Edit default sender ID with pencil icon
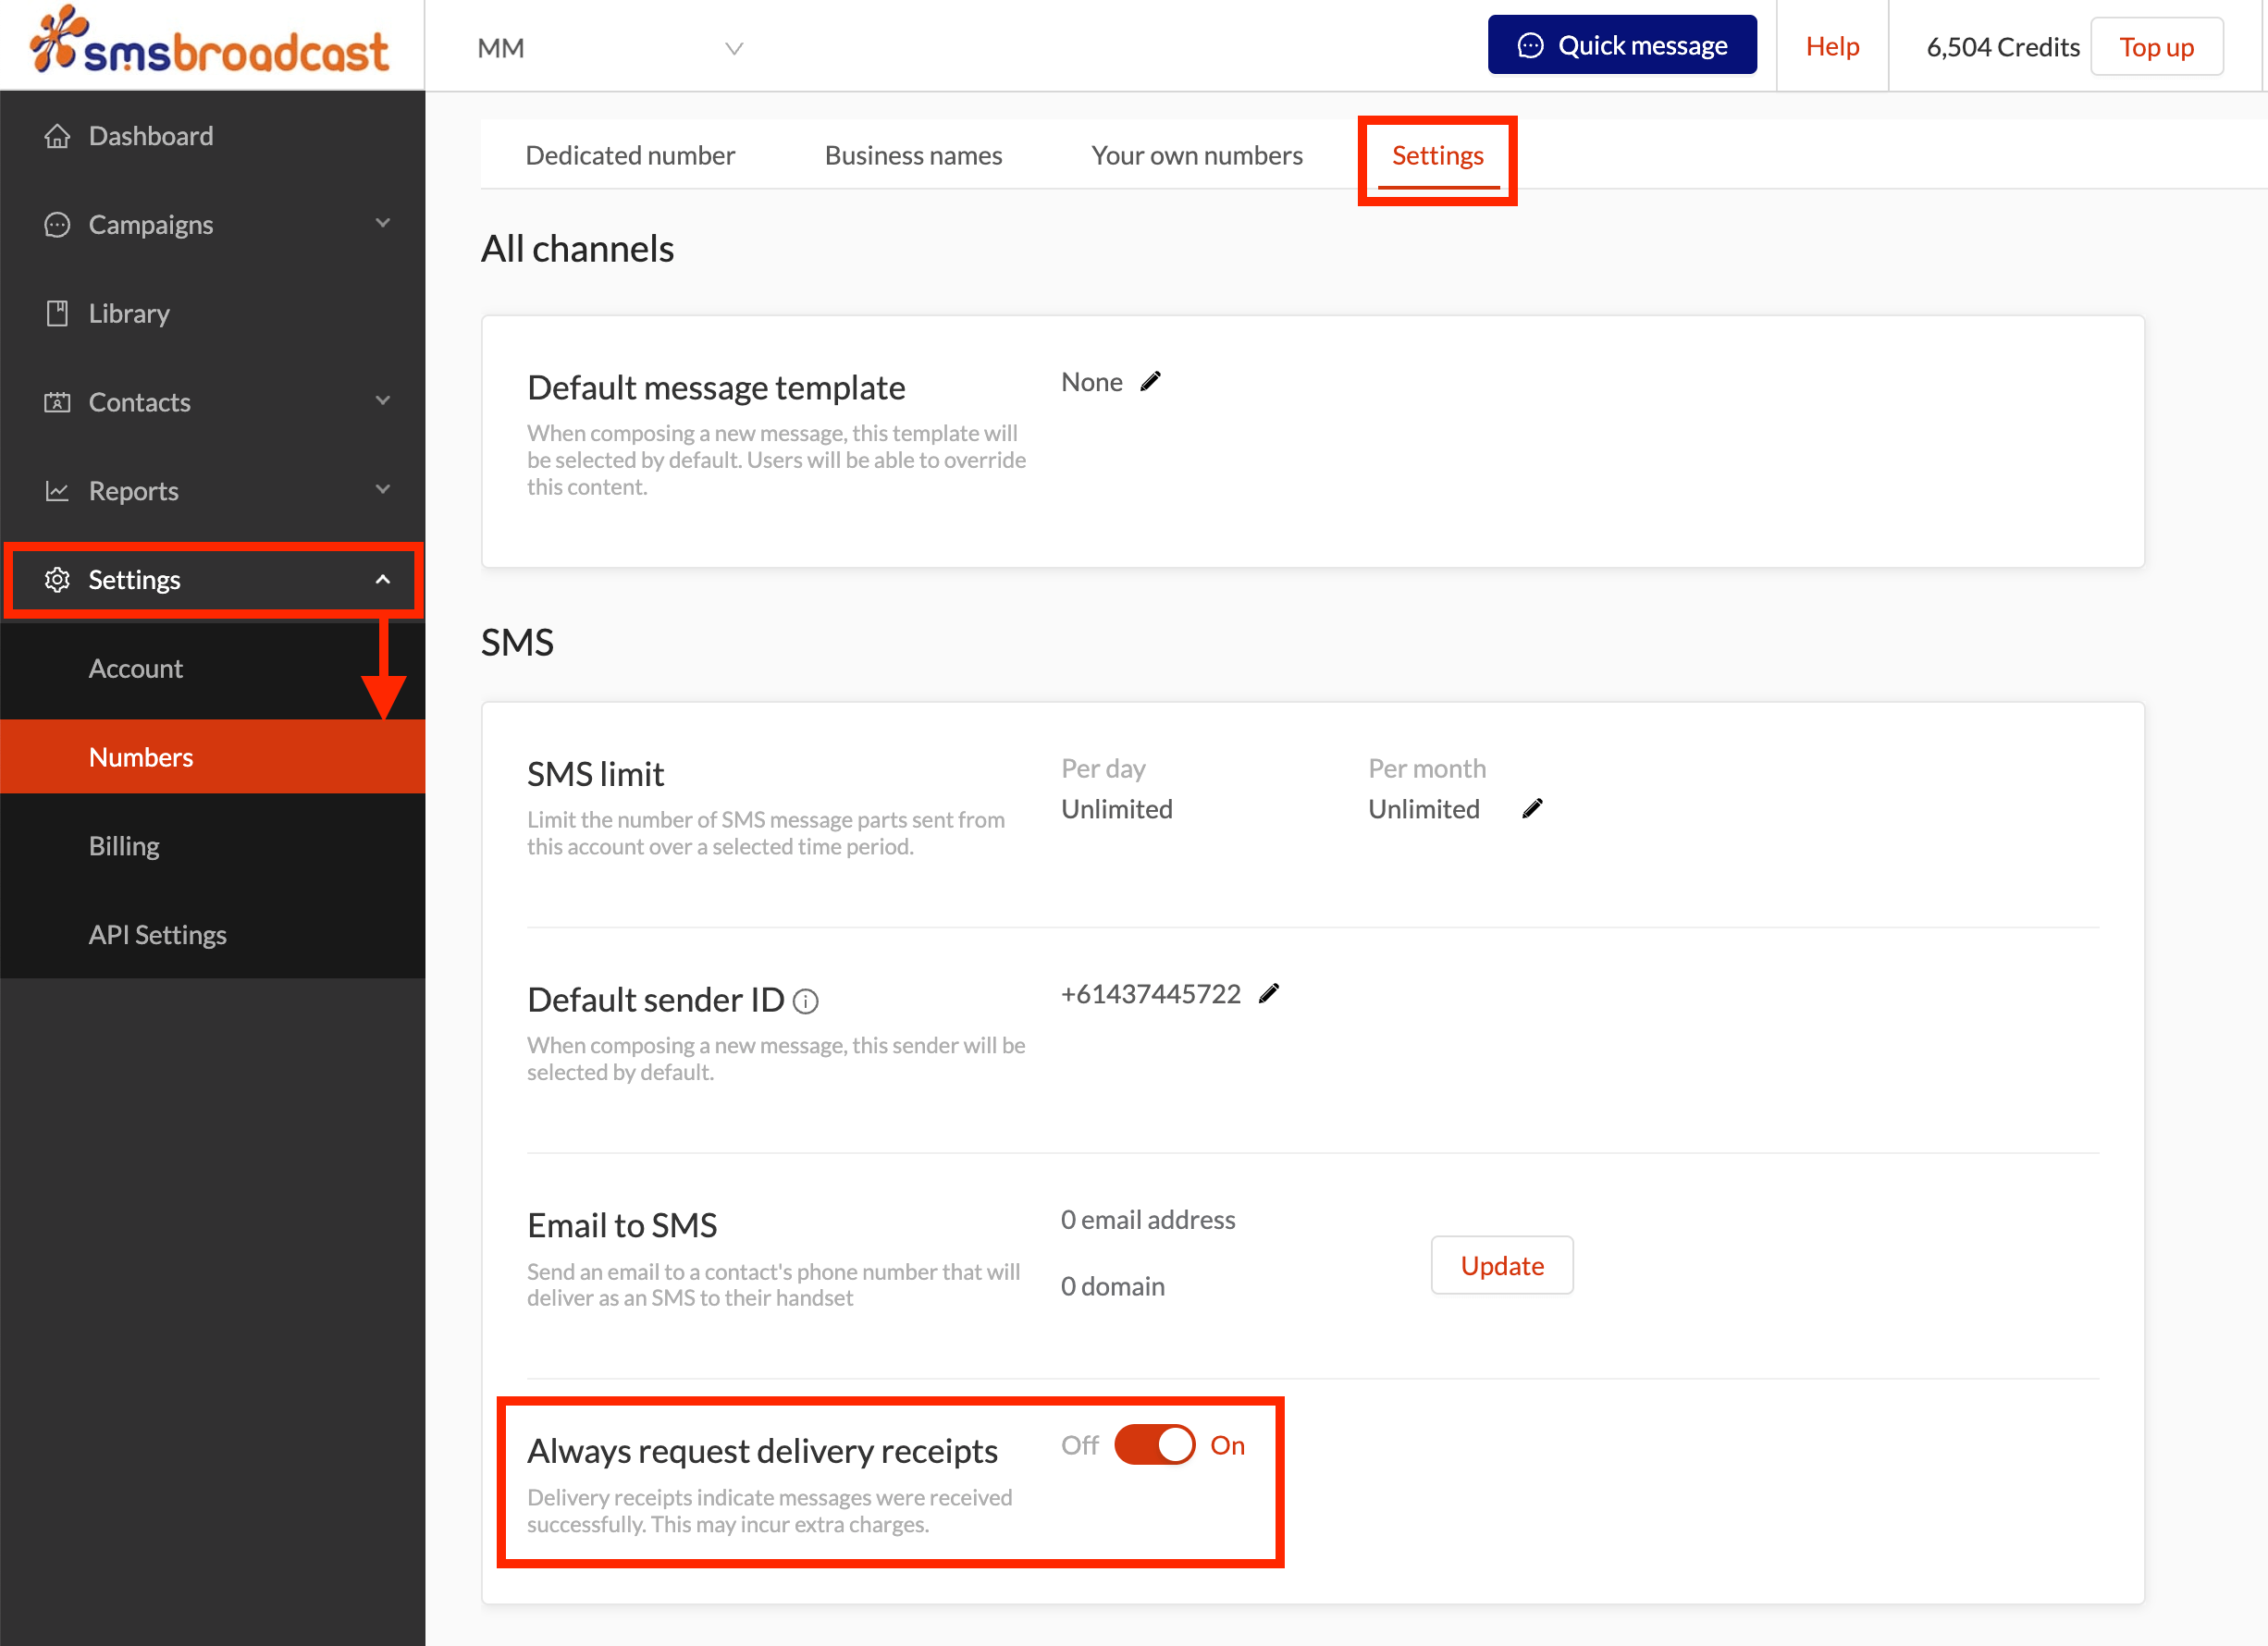The width and height of the screenshot is (2268, 1646). pyautogui.click(x=1269, y=993)
